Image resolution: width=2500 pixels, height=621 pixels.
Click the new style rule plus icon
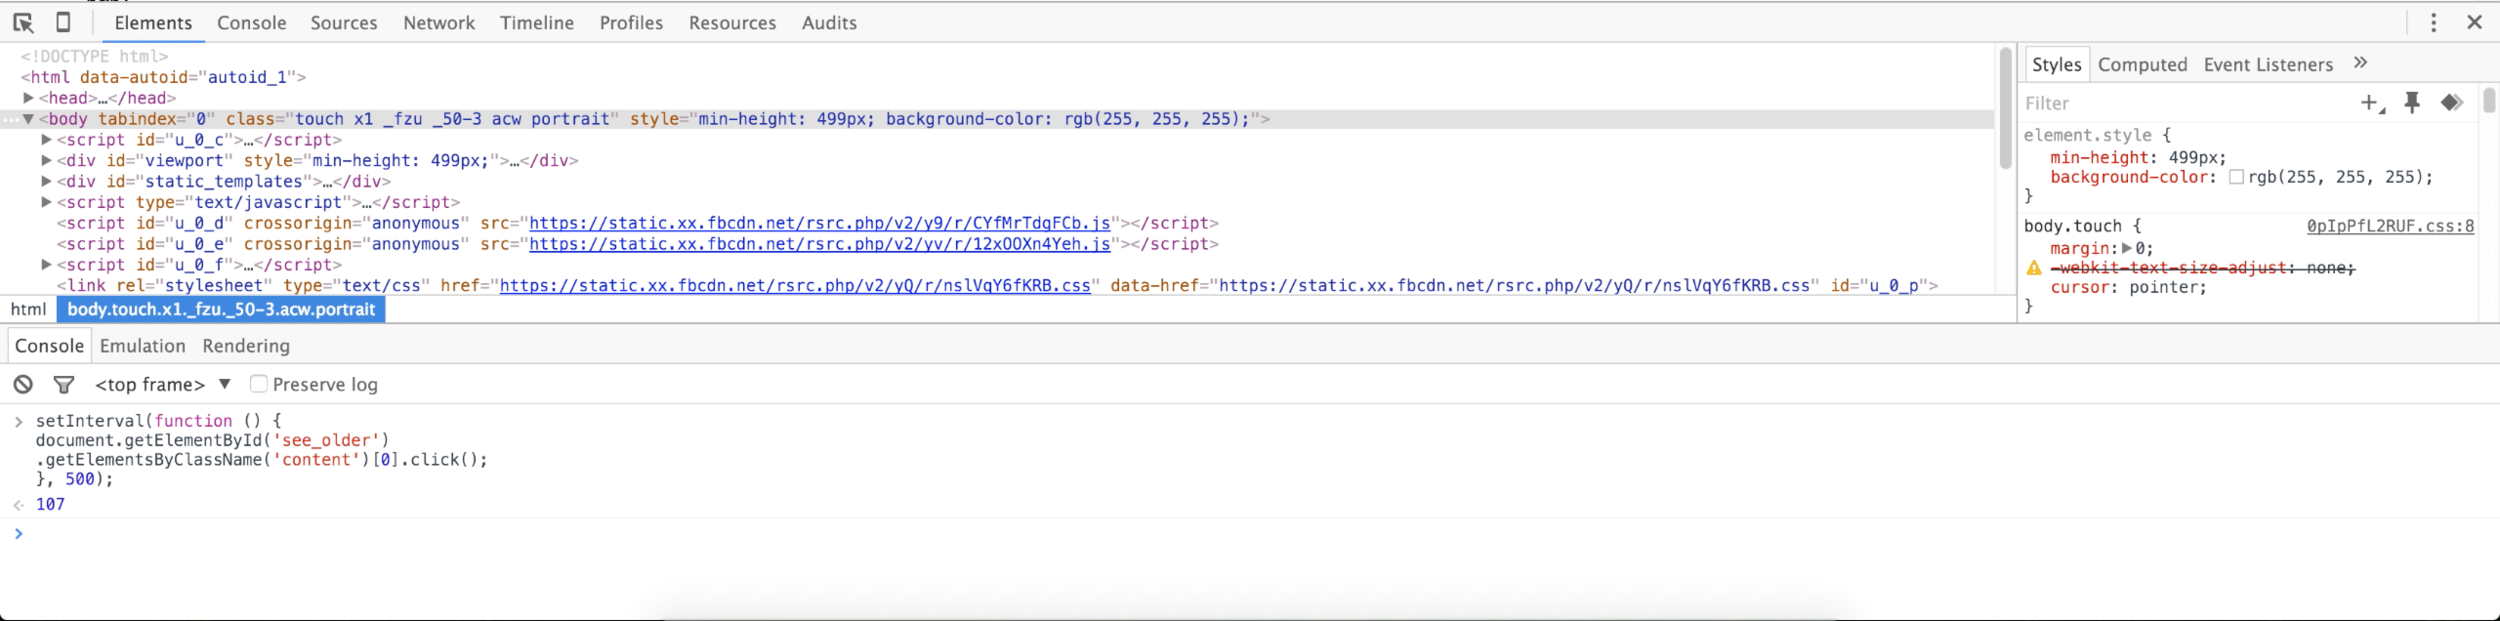pyautogui.click(x=2372, y=103)
